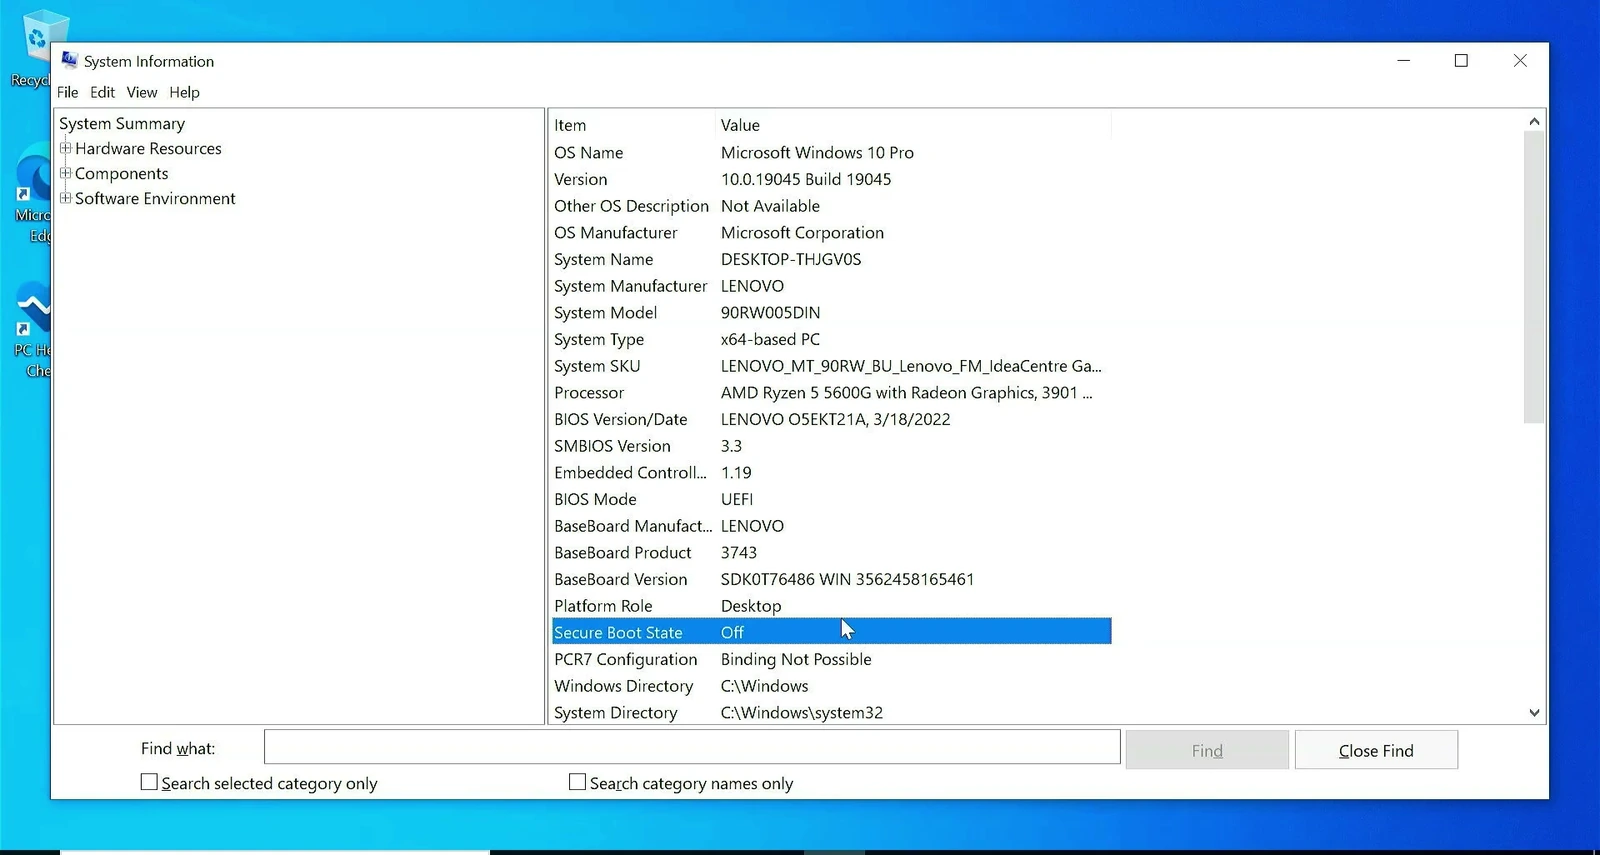Expand the Software Environment tree node
Screen dimensions: 1600x855
[x=65, y=198]
